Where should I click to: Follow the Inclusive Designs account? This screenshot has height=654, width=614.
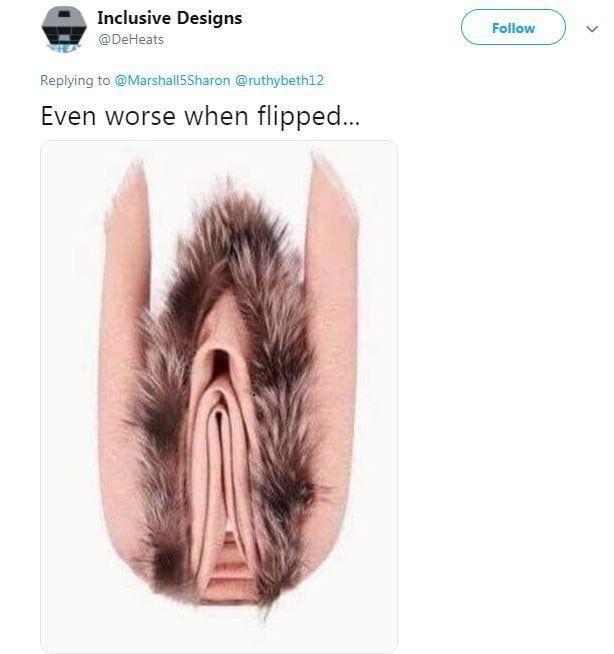(513, 28)
